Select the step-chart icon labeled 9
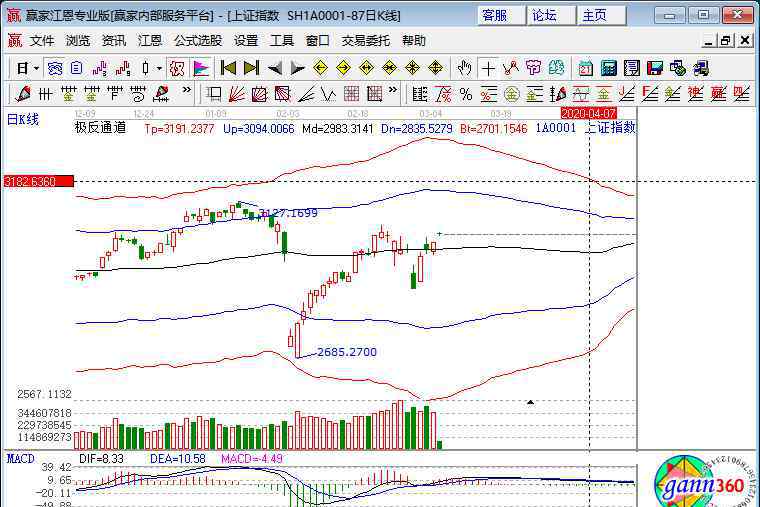Image resolution: width=760 pixels, height=507 pixels. (x=123, y=68)
